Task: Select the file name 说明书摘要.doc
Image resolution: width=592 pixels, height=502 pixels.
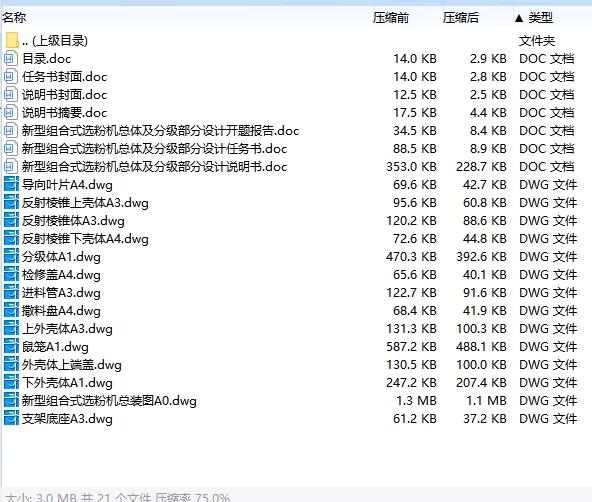Action: pyautogui.click(x=65, y=112)
